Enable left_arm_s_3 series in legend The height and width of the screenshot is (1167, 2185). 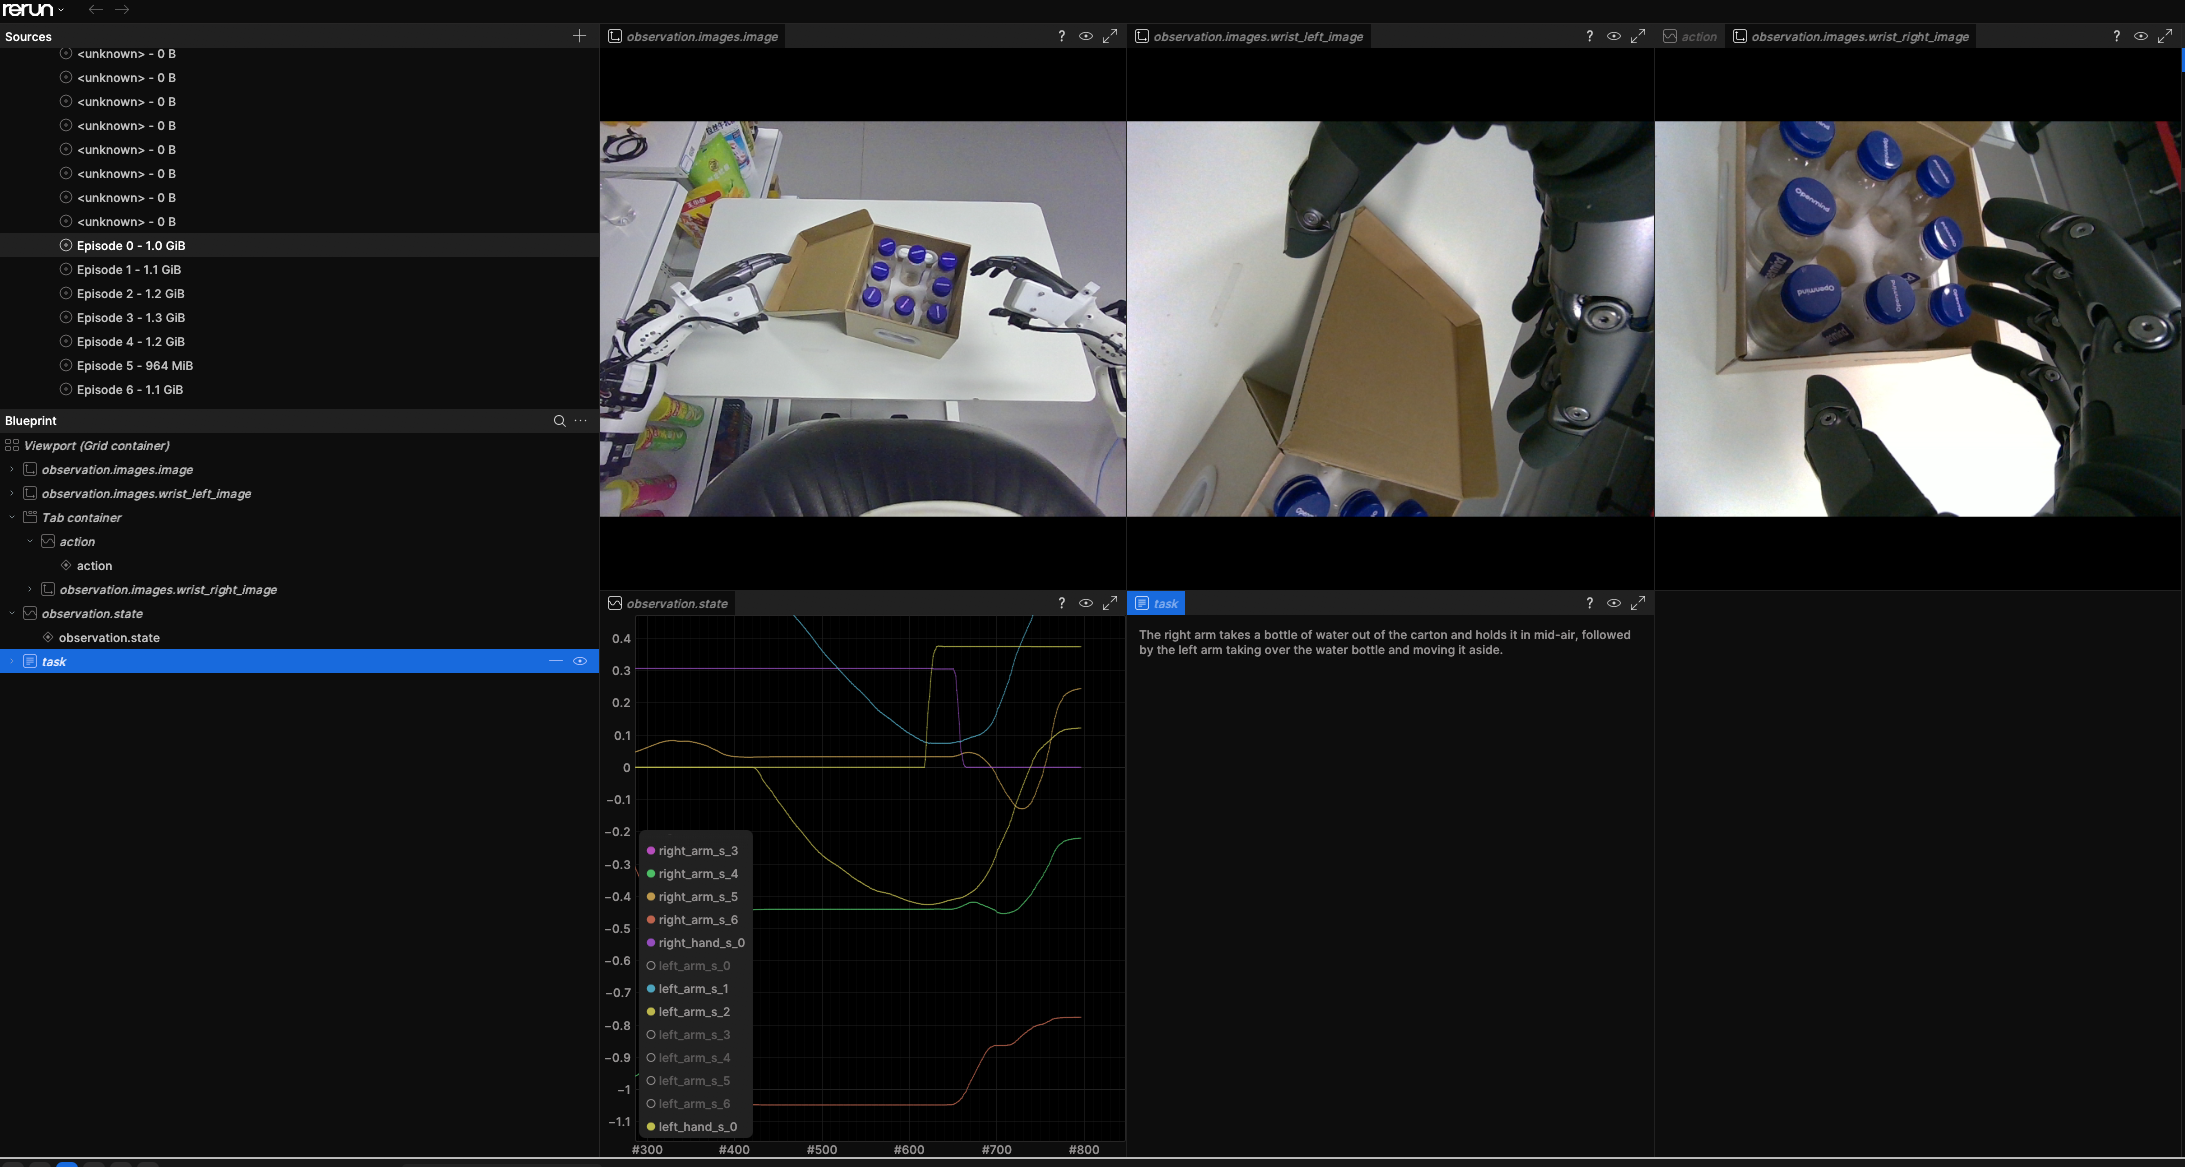click(x=689, y=1035)
